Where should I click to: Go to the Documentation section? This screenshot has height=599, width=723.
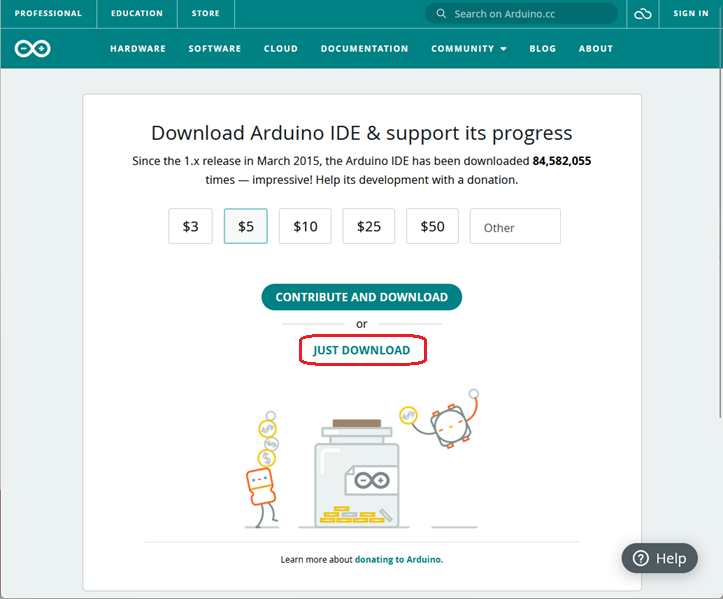tap(364, 49)
